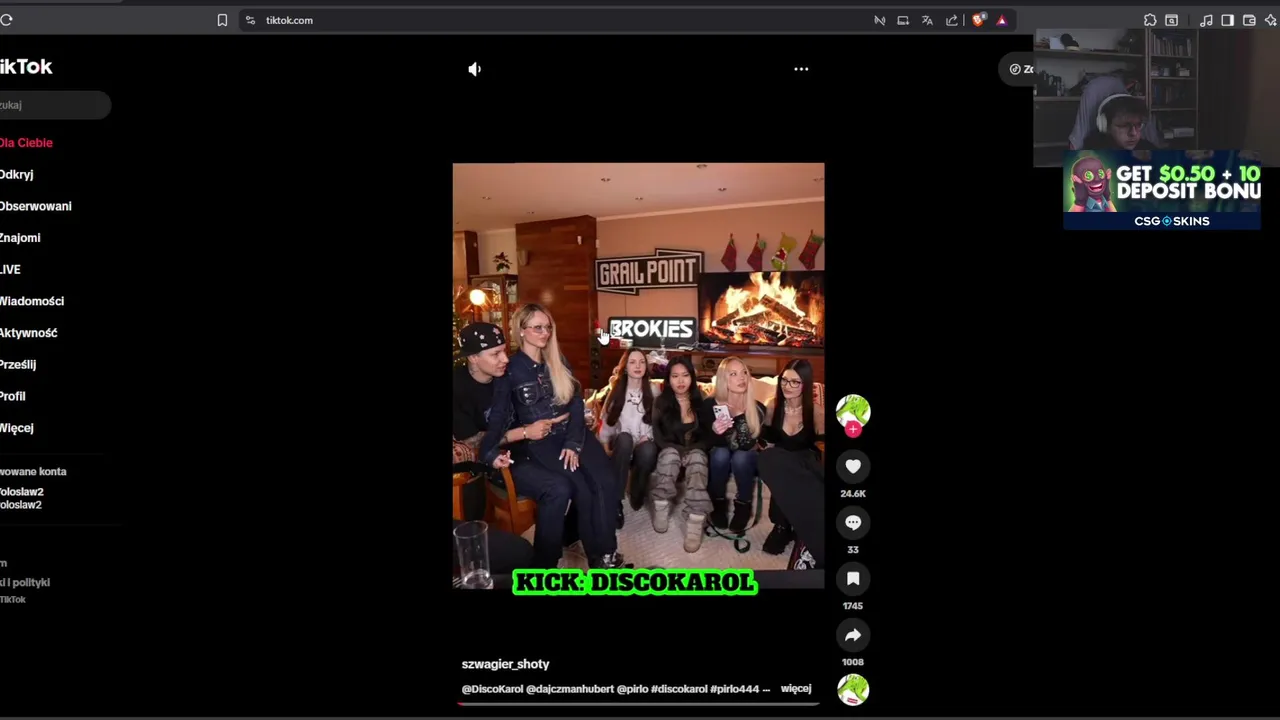Open the szwagier_shoty username
The height and width of the screenshot is (720, 1280).
point(505,664)
